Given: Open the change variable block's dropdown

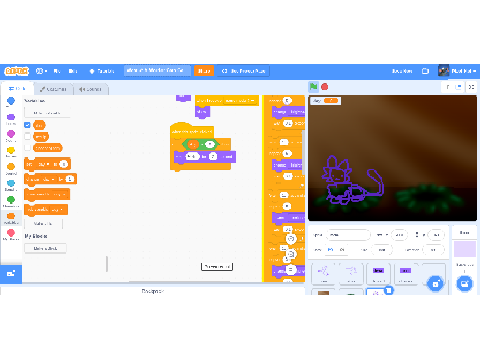Looking at the screenshot, I should pyautogui.click(x=49, y=179).
